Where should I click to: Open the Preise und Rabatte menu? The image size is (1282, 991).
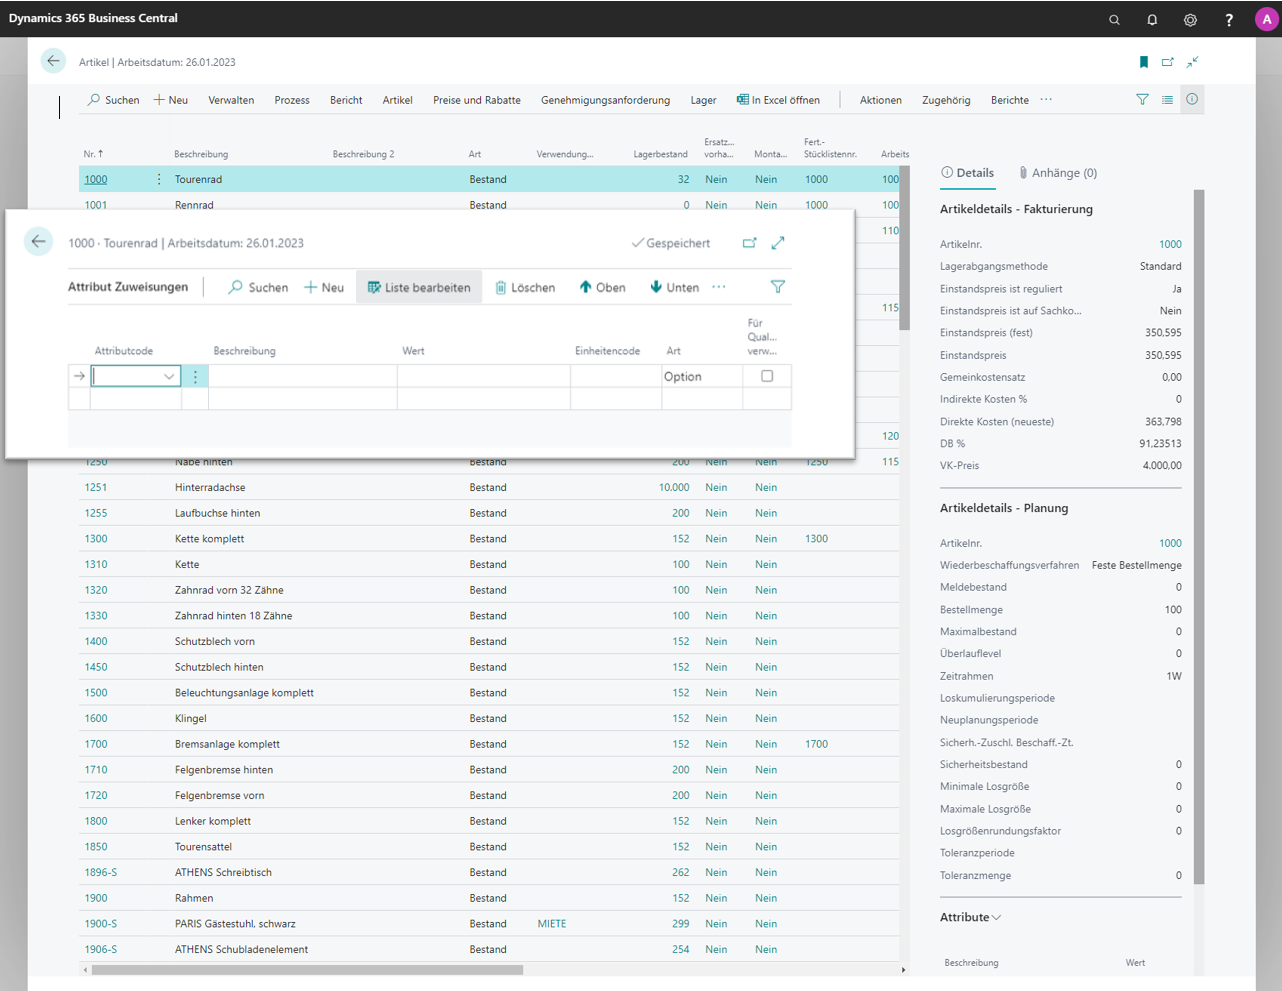(x=476, y=100)
